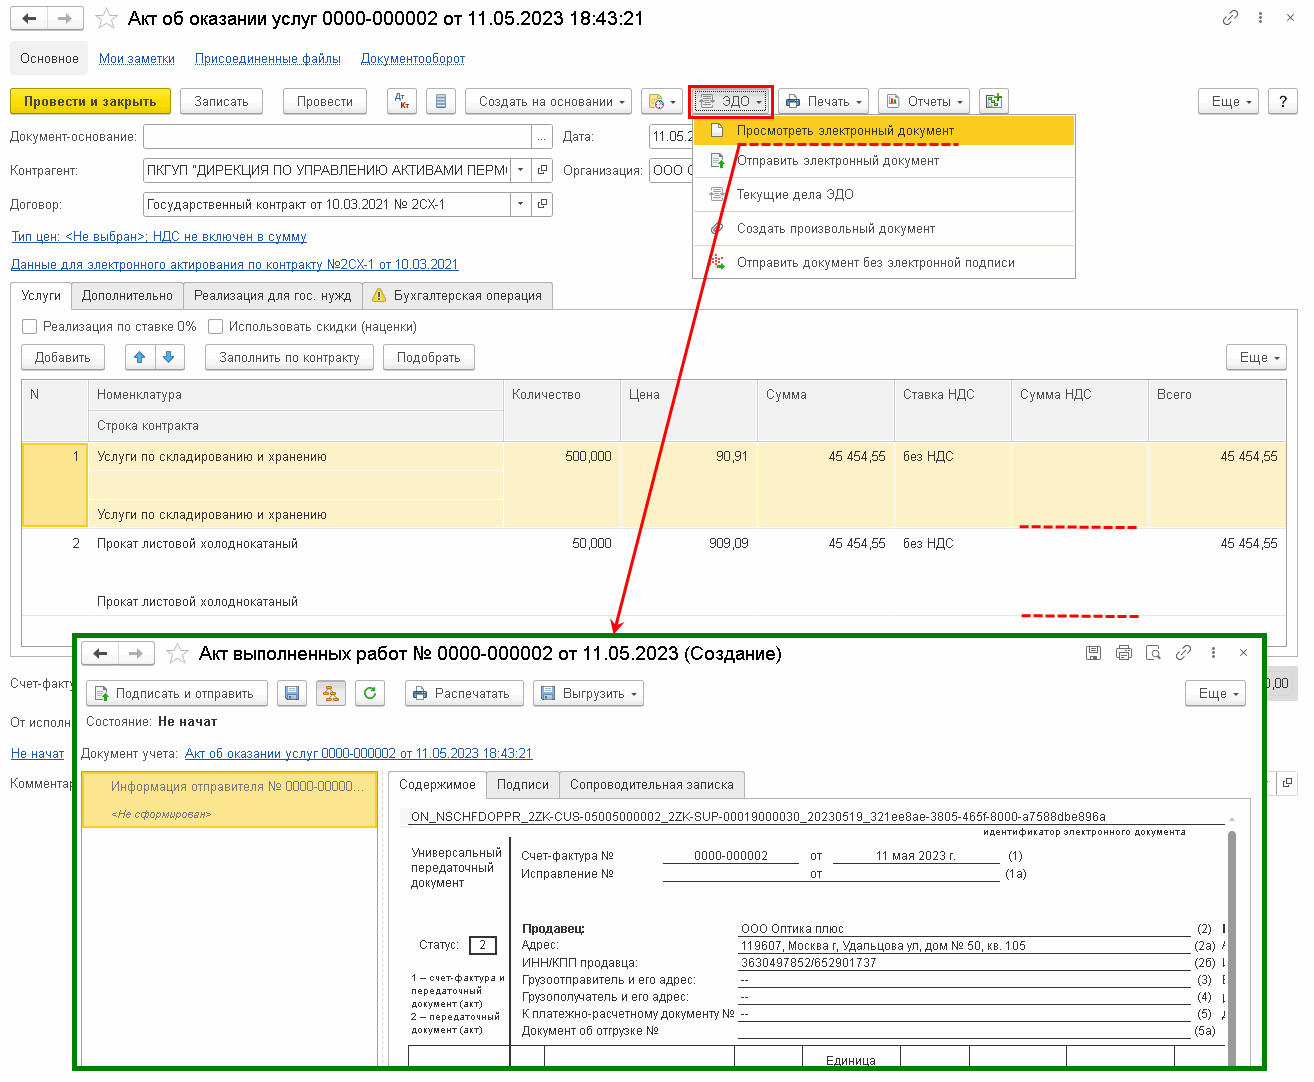This screenshot has height=1082, width=1314.
Task: Move row down with the blue down arrow
Action: [169, 357]
